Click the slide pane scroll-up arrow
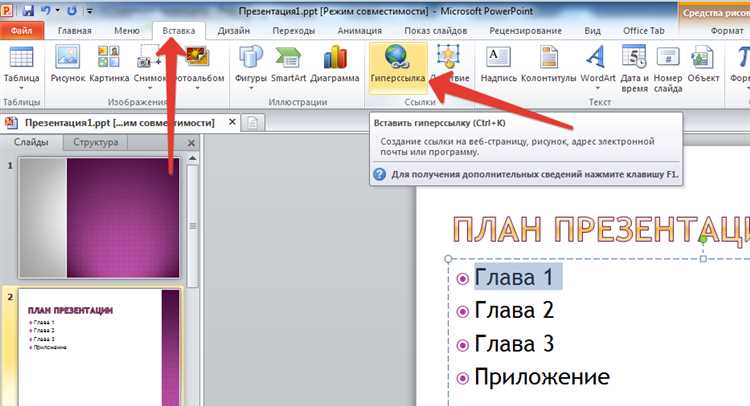Screen dimensions: 750x406 [193, 158]
